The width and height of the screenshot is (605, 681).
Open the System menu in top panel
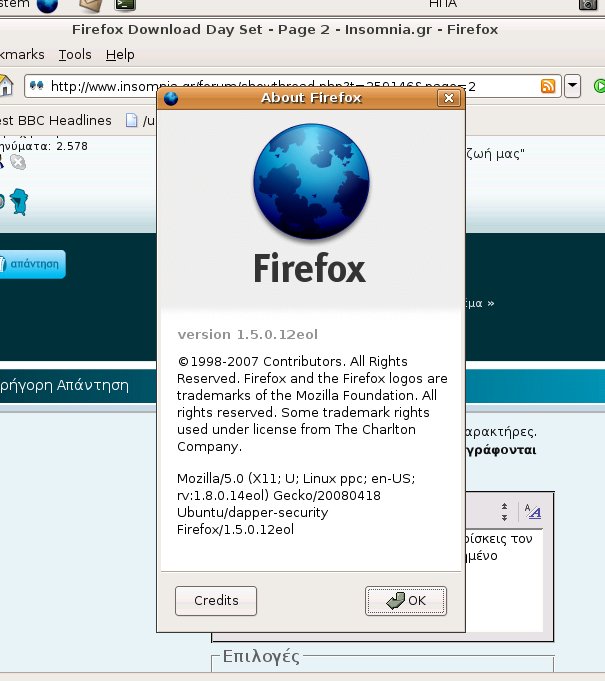pos(15,4)
